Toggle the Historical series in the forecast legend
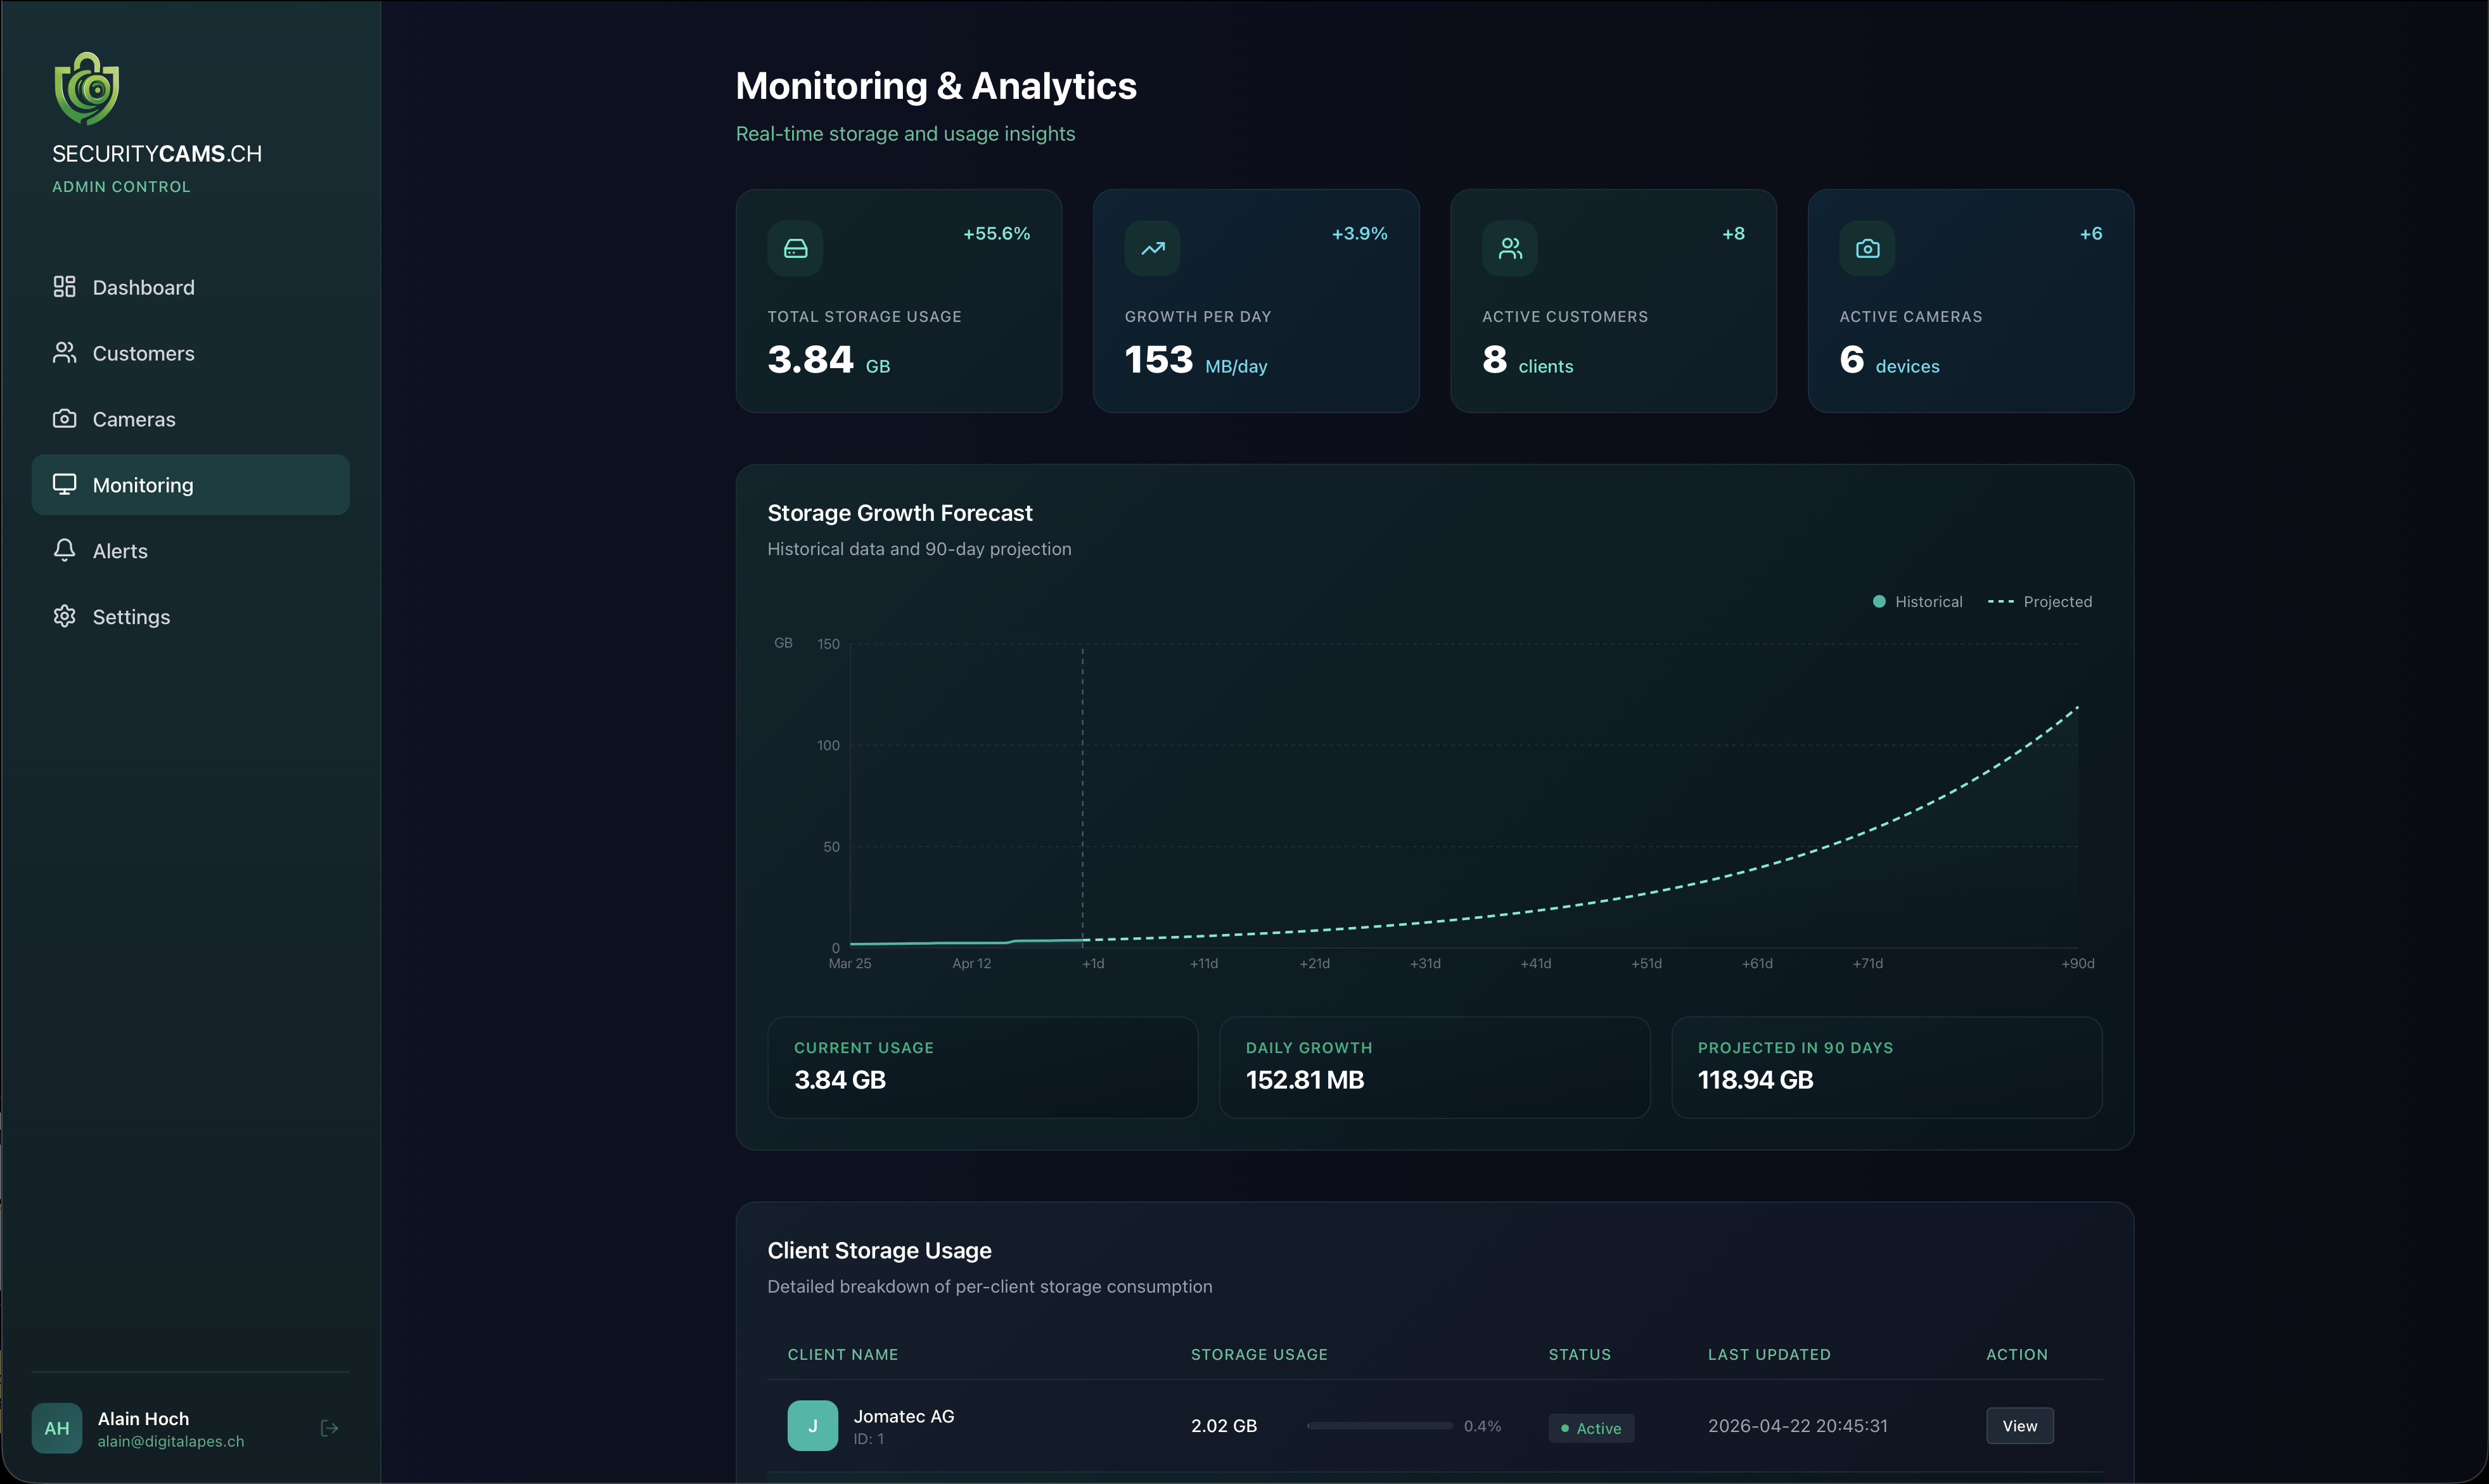 pos(1917,601)
